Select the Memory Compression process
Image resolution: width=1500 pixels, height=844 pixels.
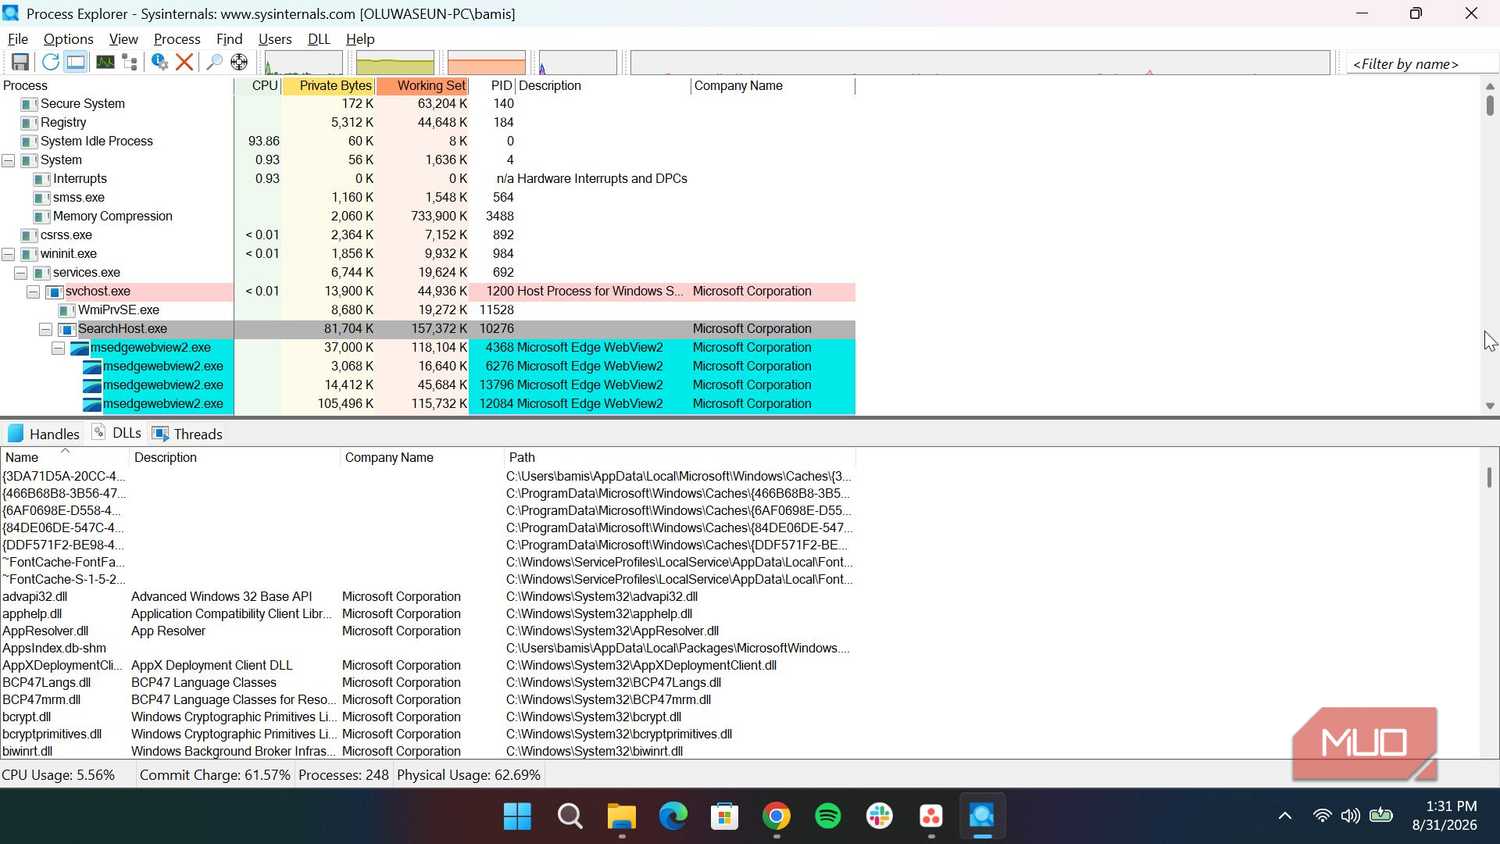click(x=112, y=216)
